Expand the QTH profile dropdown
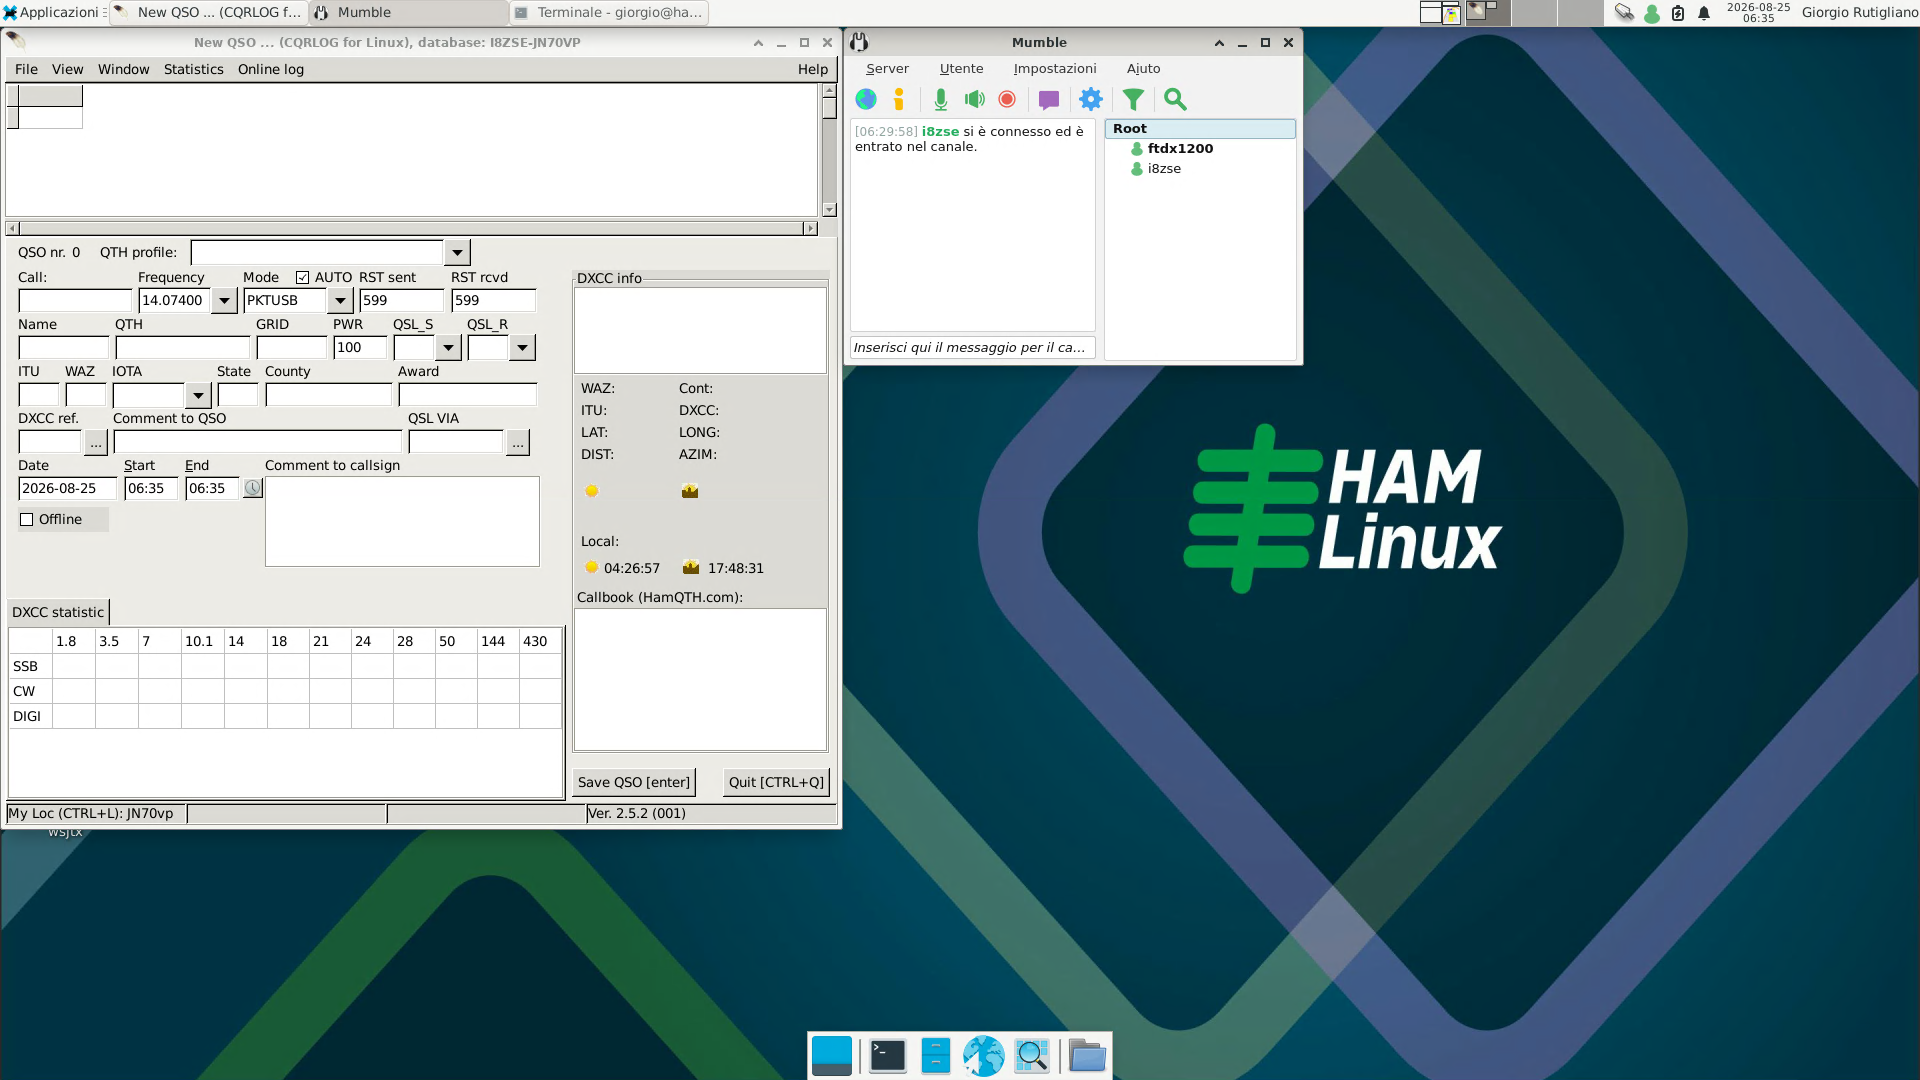This screenshot has height=1080, width=1920. pyautogui.click(x=457, y=253)
